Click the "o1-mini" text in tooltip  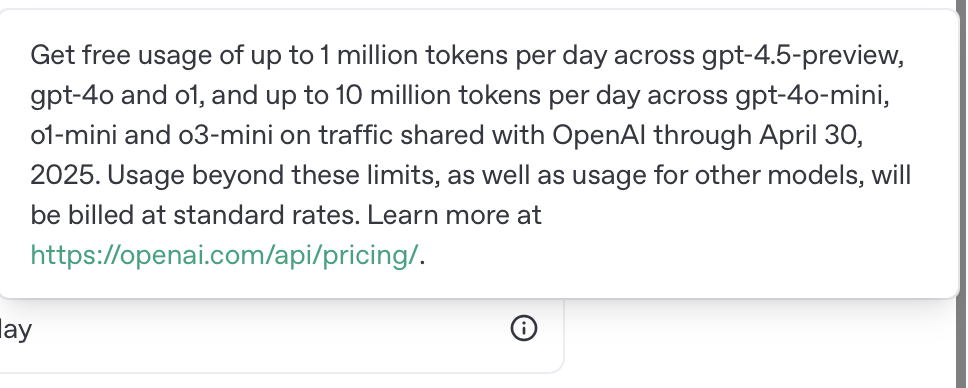point(73,135)
